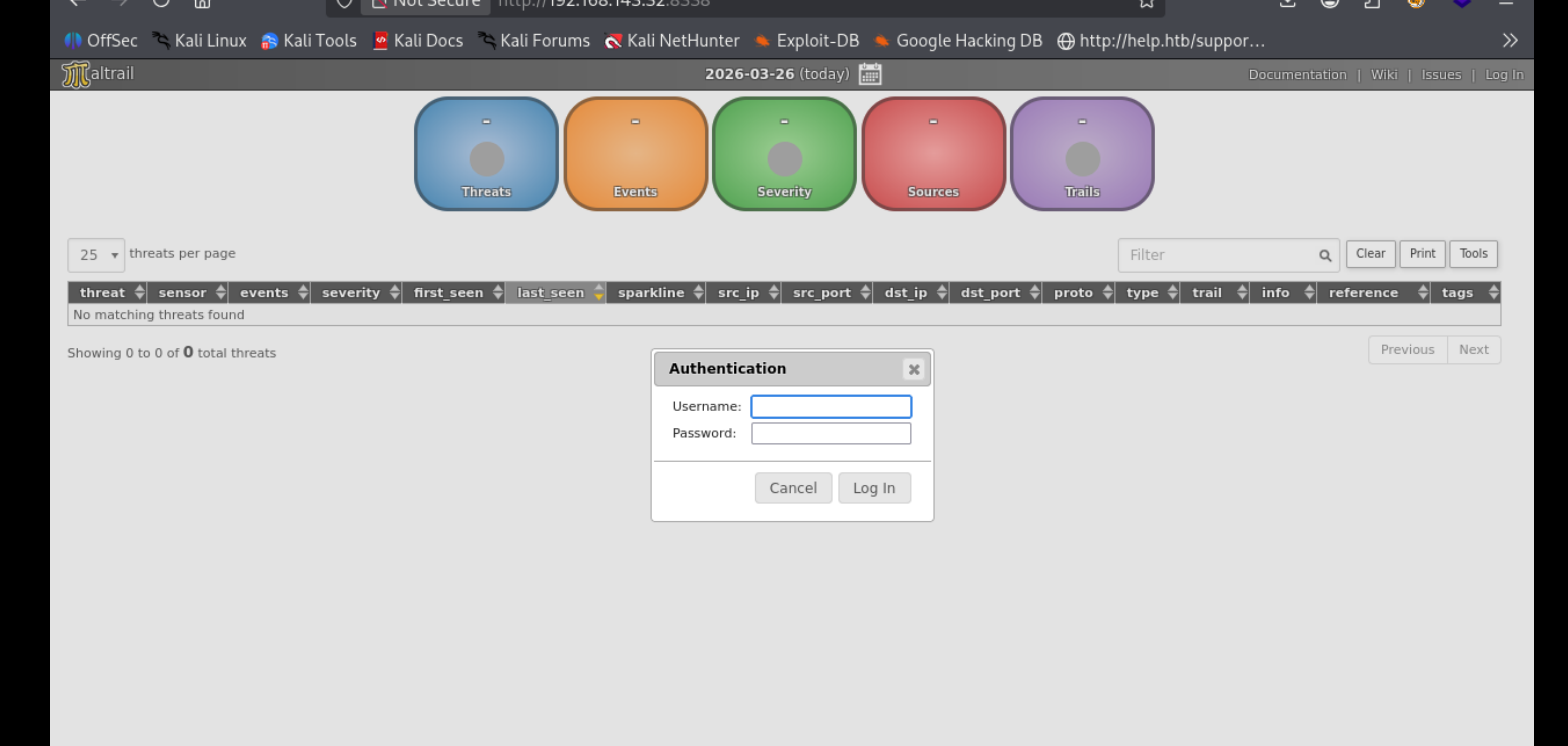Viewport: 1568px width, 746px height.
Task: Close the Authentication dialog with X
Action: [913, 369]
